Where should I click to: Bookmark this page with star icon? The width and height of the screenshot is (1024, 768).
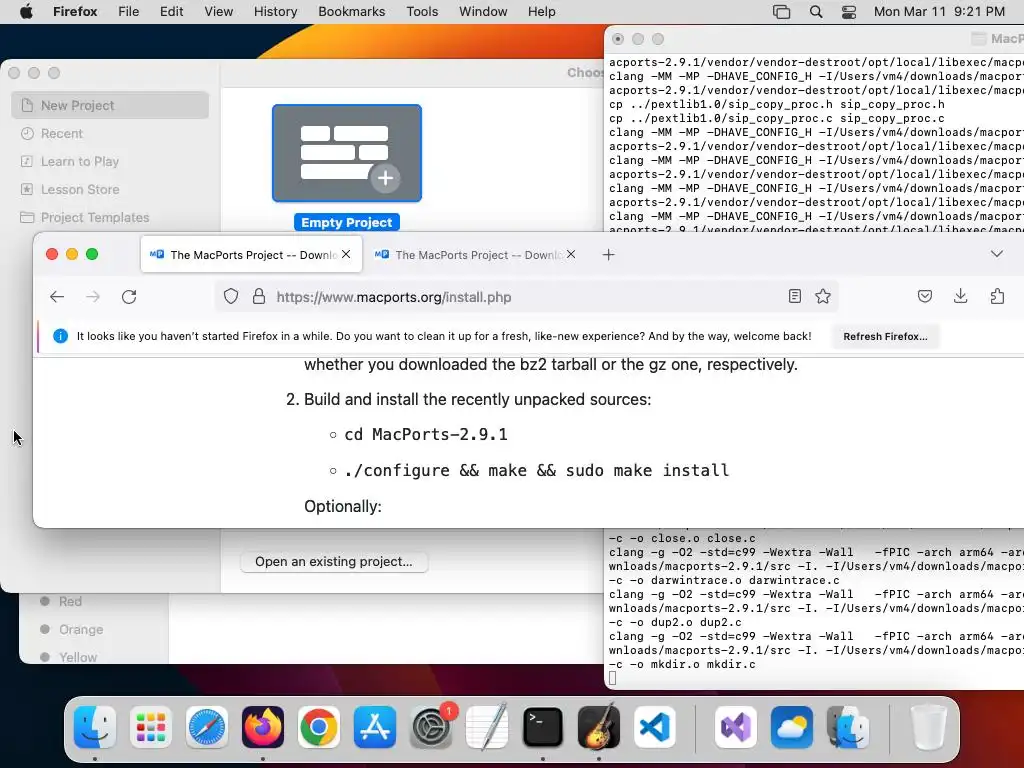[x=823, y=296]
